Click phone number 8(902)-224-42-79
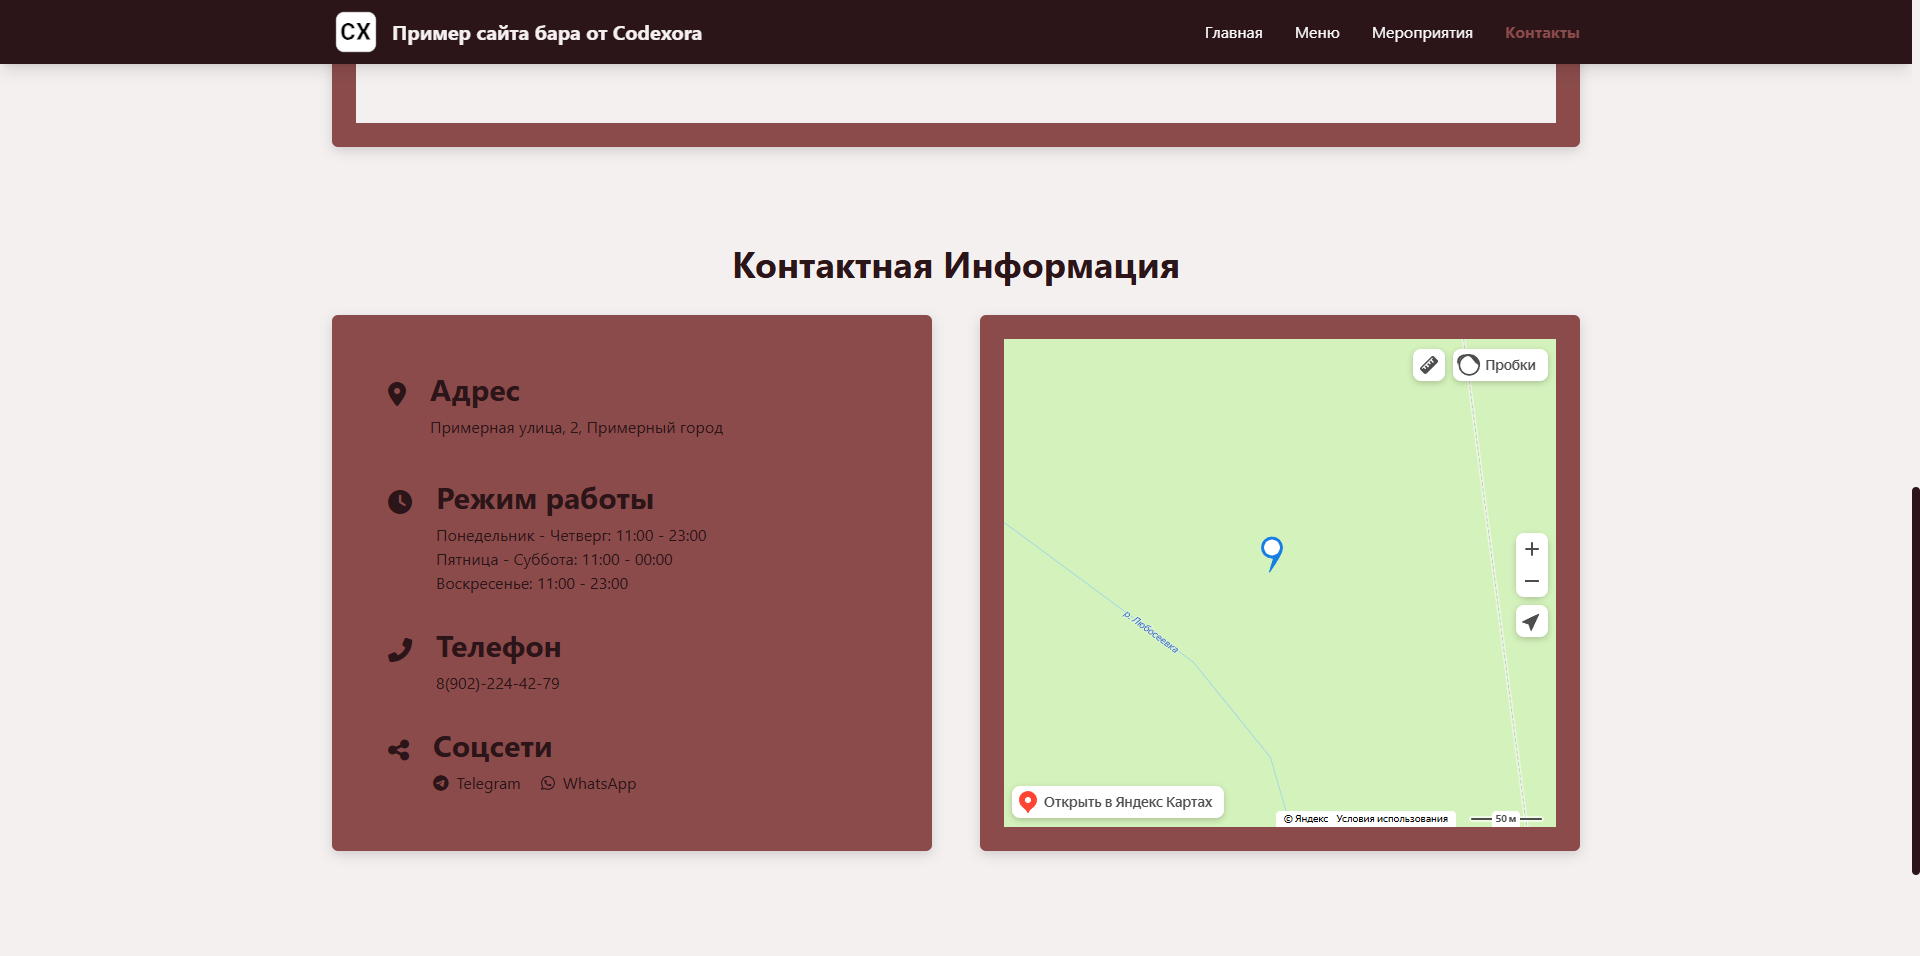 tap(498, 684)
